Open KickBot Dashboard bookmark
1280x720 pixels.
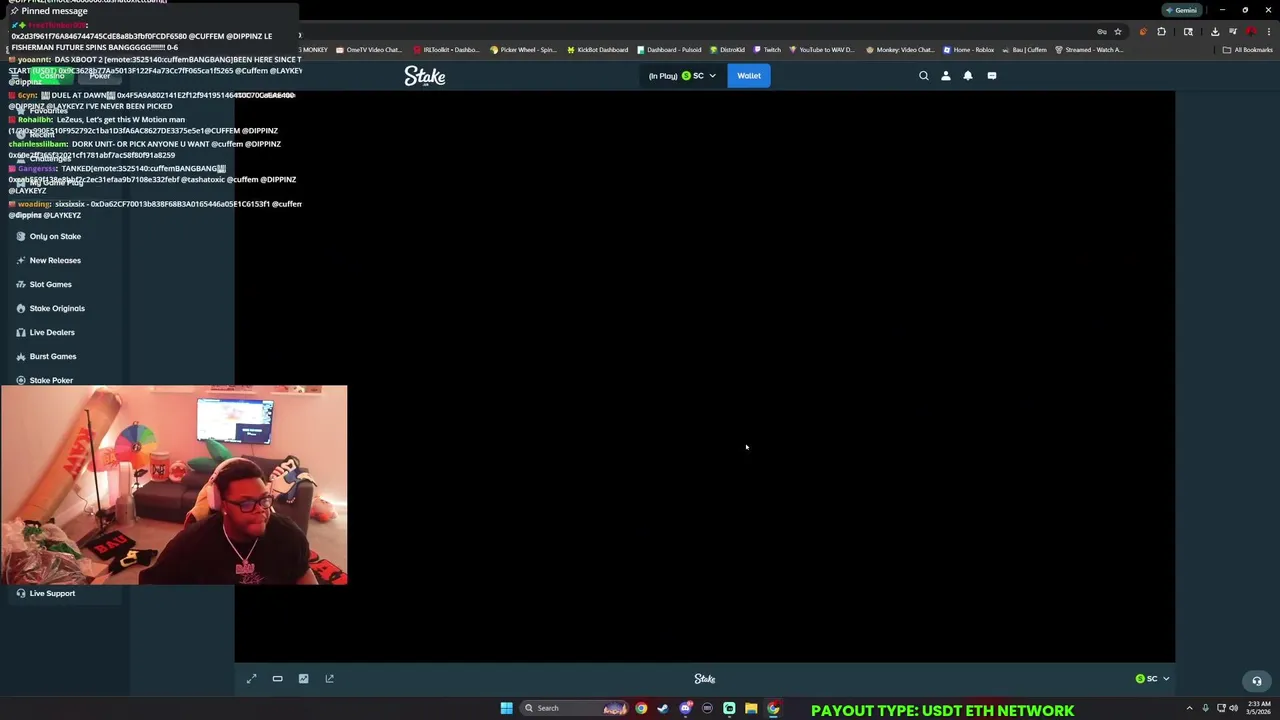[x=597, y=50]
